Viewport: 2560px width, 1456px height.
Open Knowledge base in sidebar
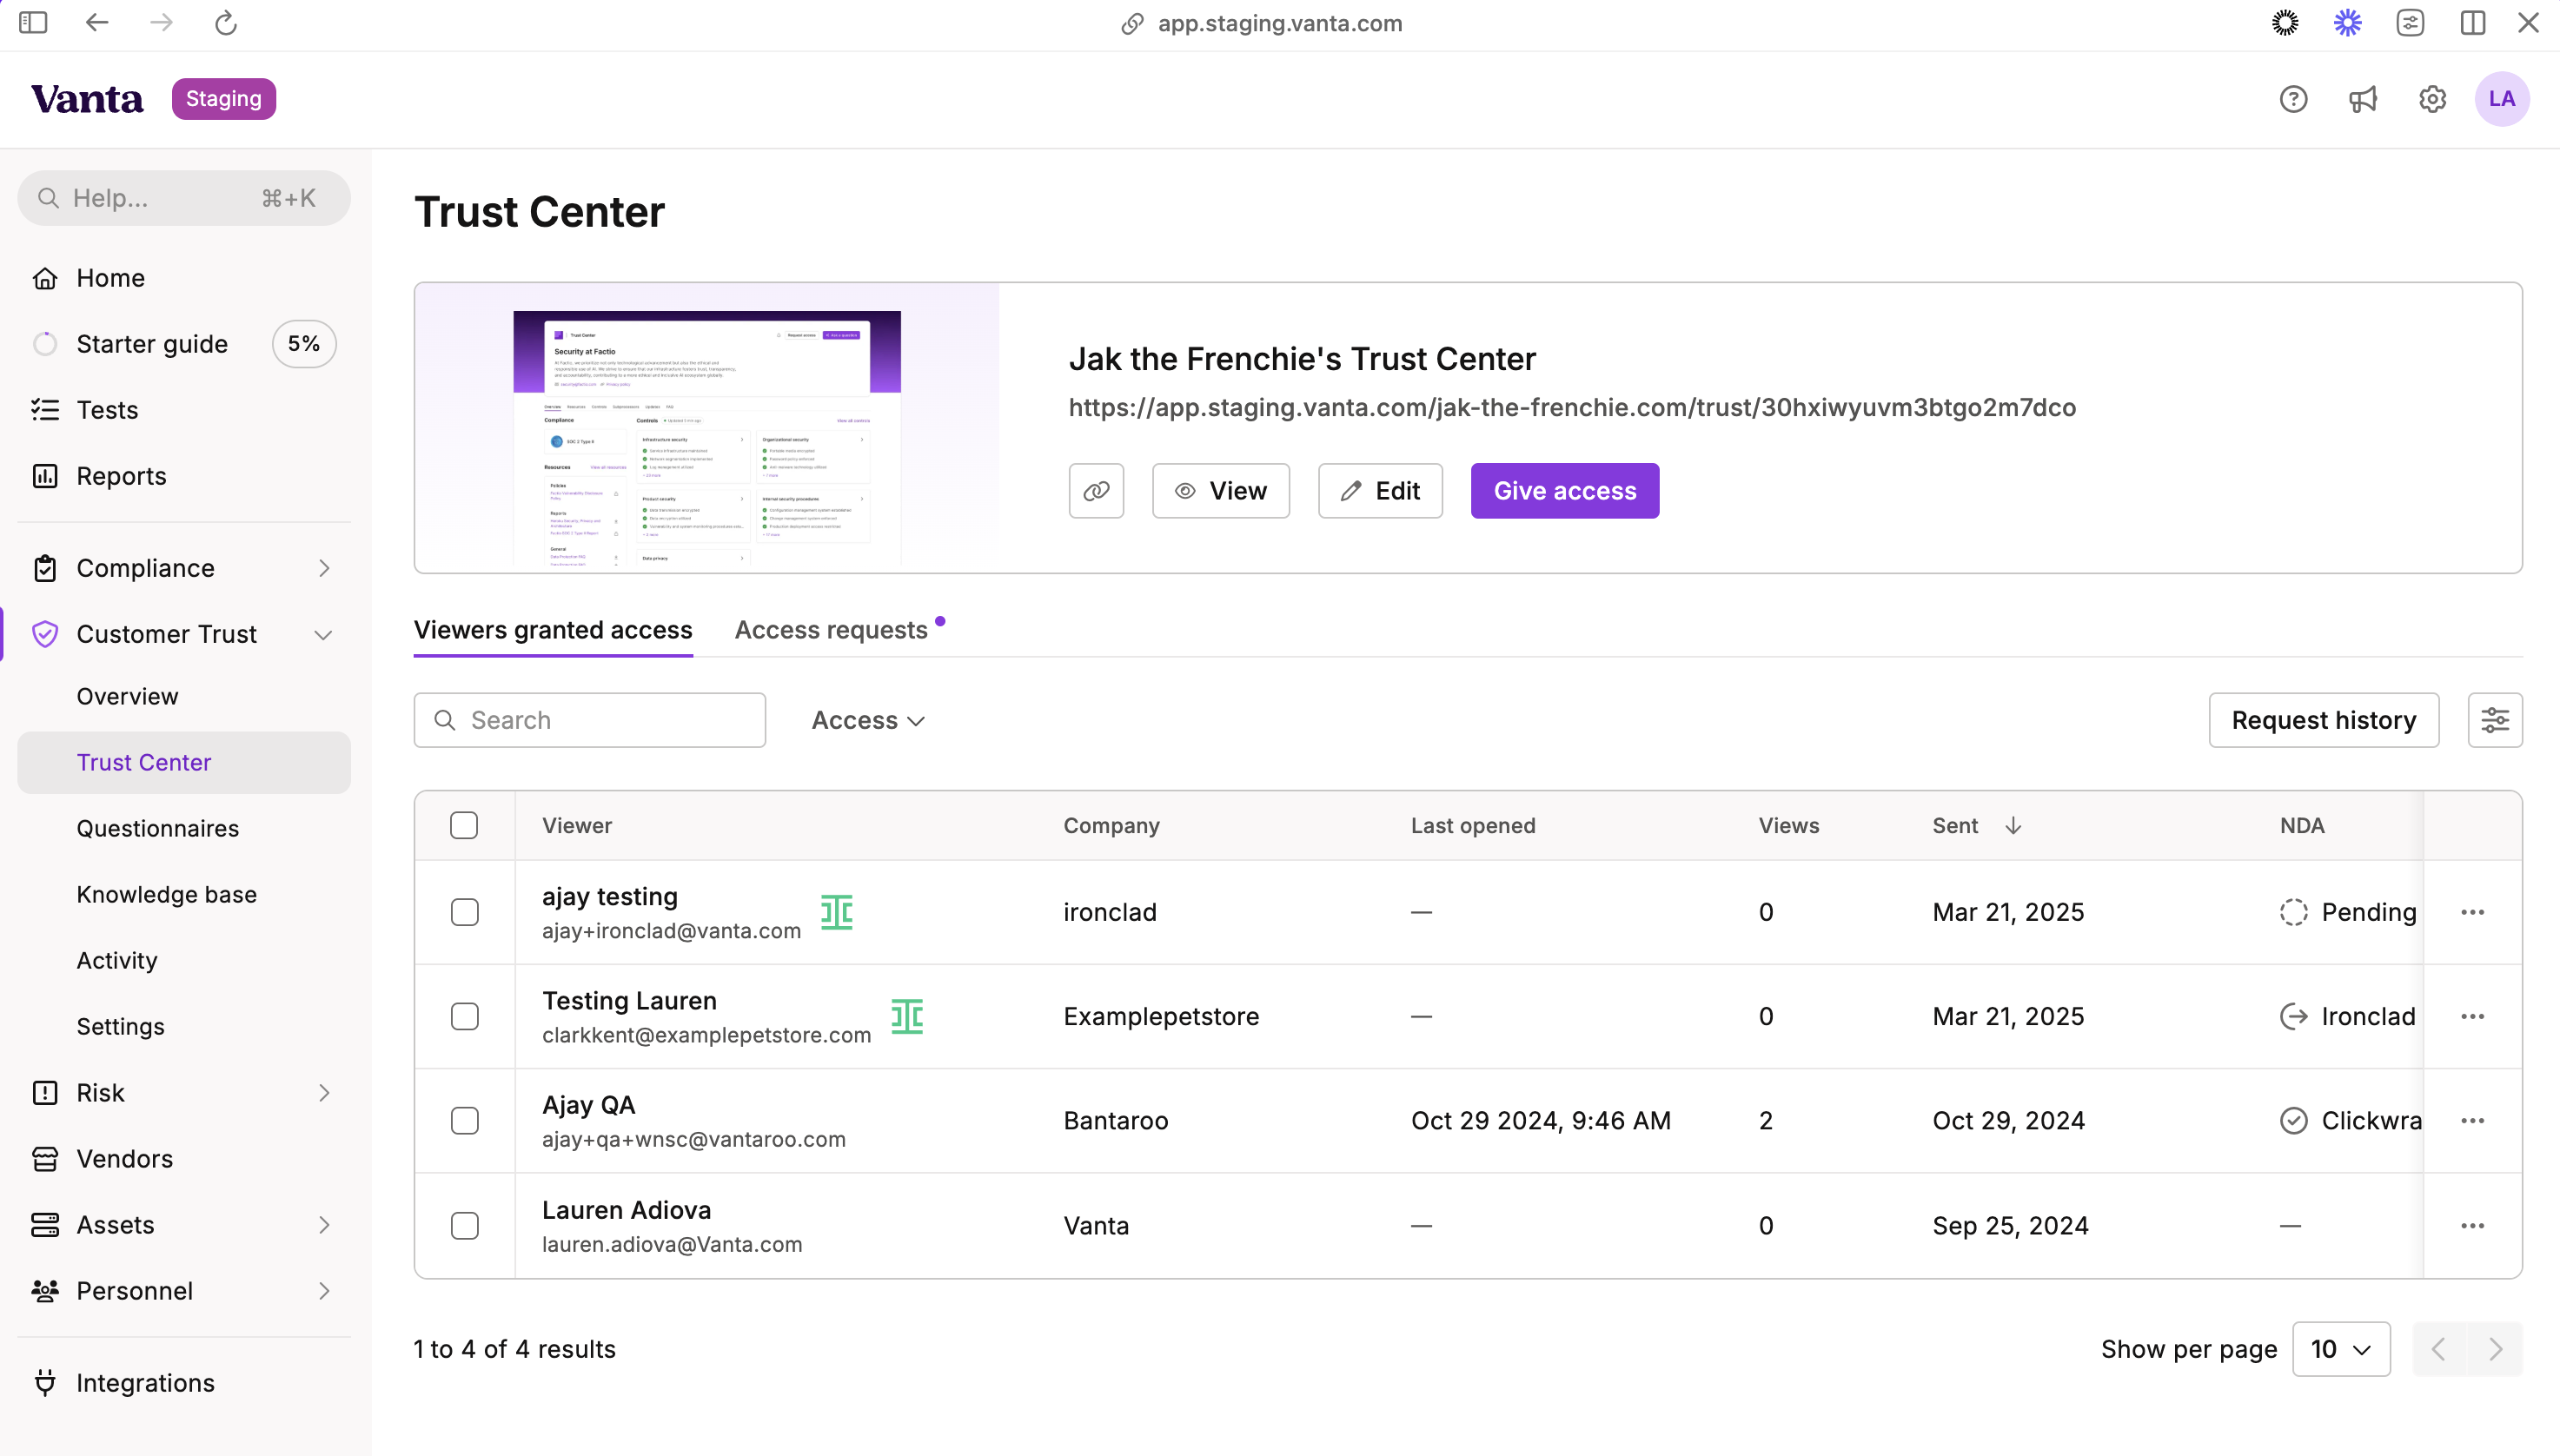167,894
